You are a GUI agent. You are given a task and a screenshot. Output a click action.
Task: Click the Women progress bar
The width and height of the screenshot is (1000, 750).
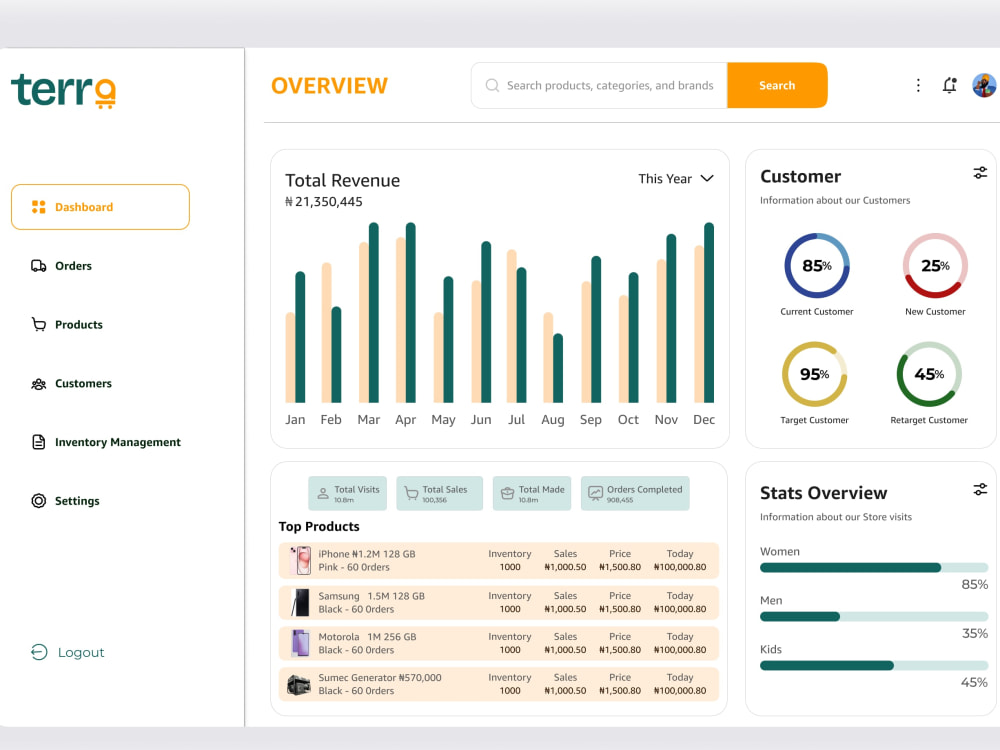click(x=874, y=568)
